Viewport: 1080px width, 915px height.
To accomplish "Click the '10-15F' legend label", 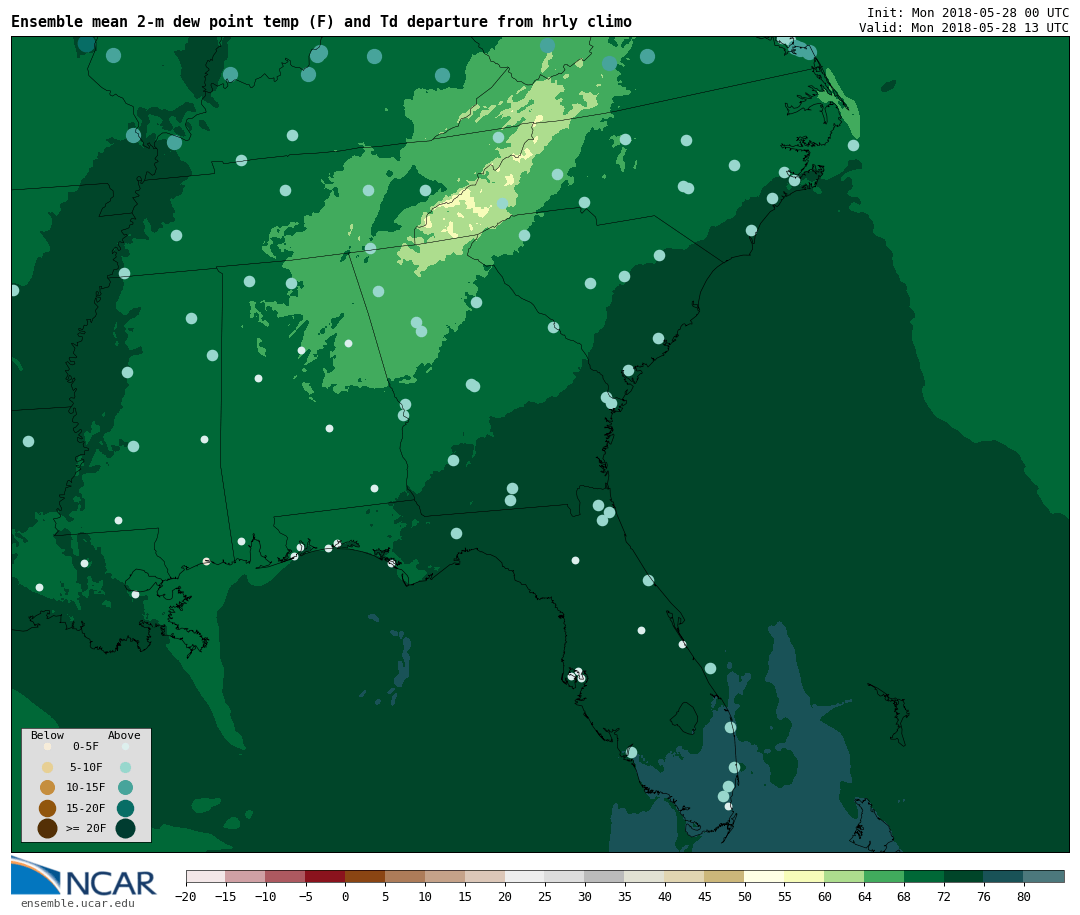I will pos(86,788).
